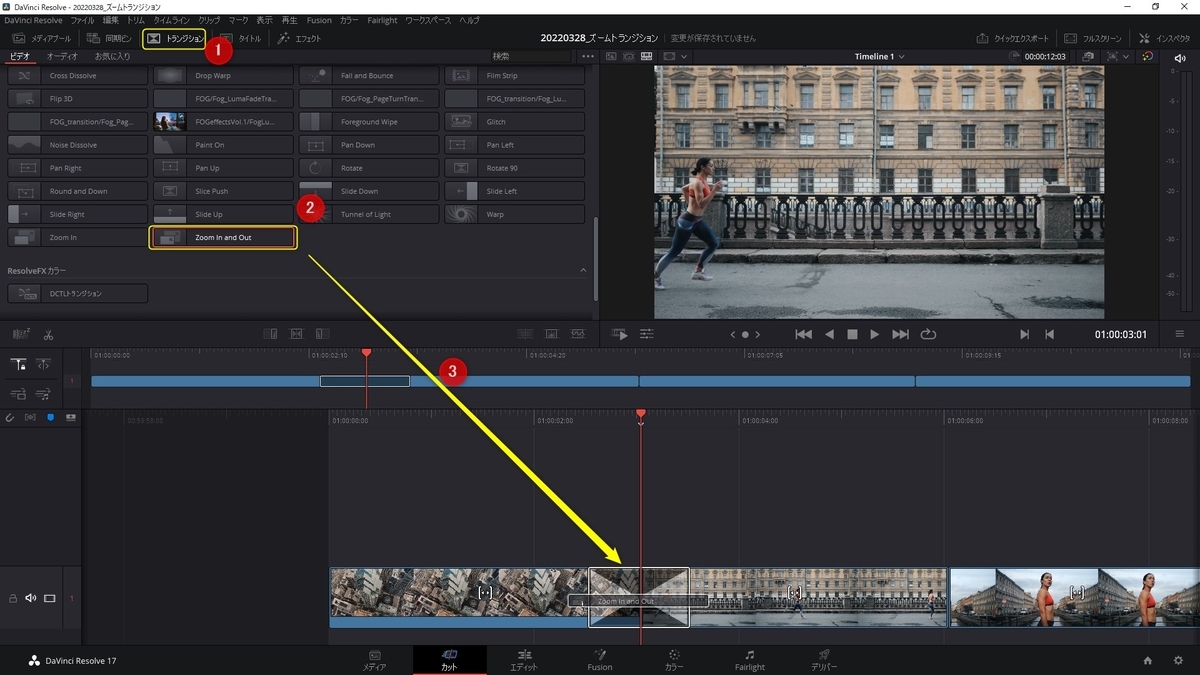Select the Film Strip transition

(515, 76)
